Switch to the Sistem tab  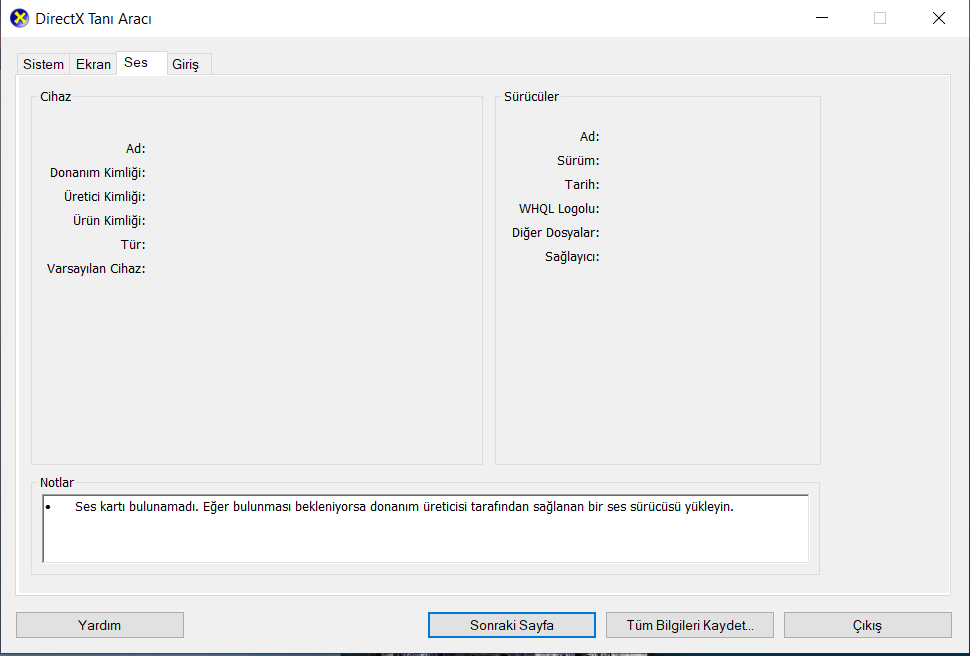(x=43, y=64)
